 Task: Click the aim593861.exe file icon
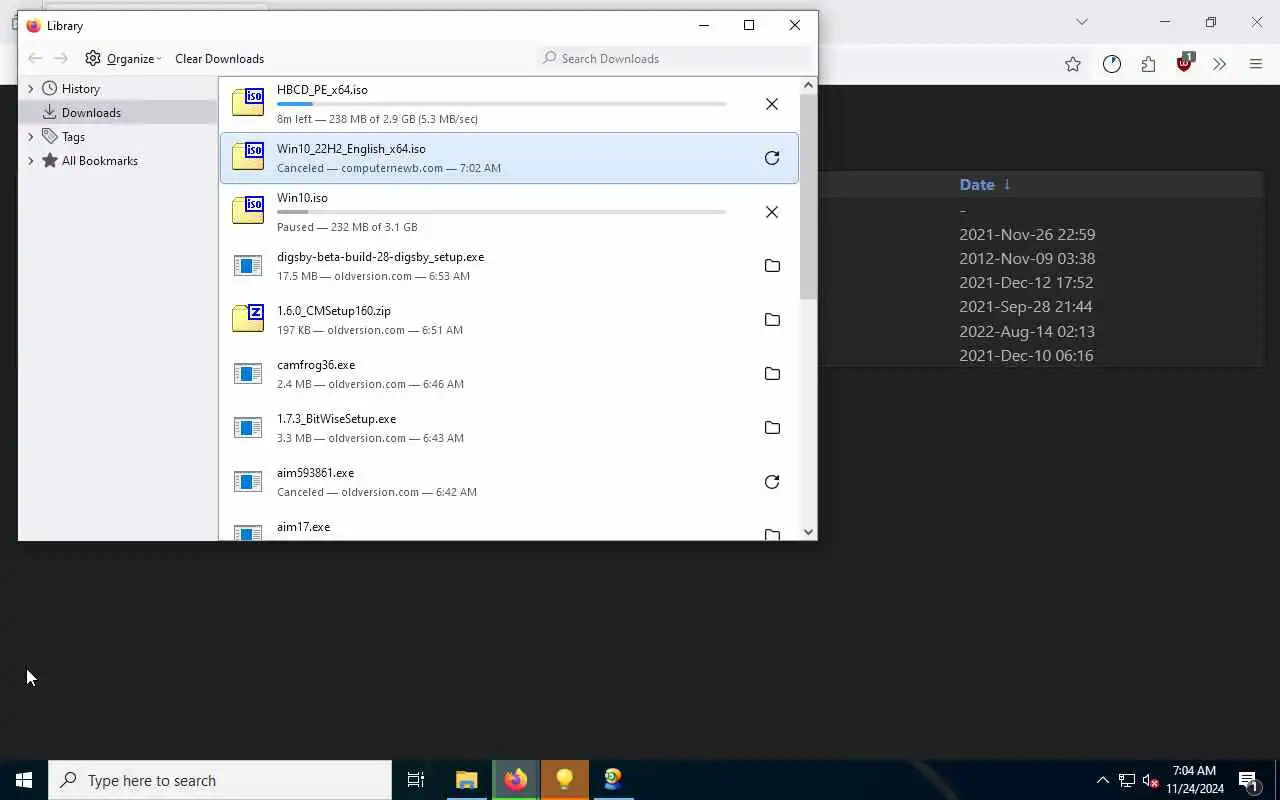248,482
